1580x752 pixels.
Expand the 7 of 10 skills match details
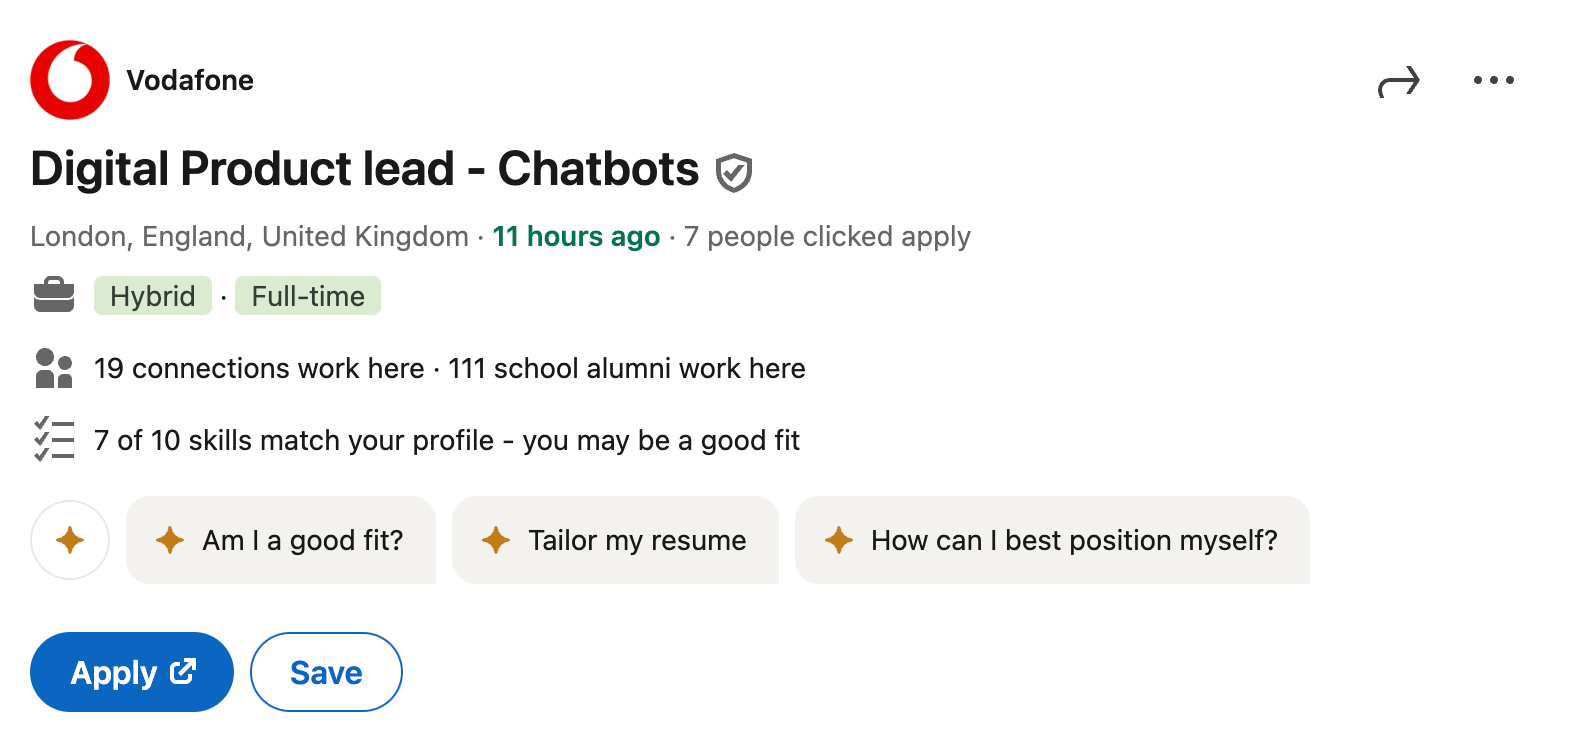tap(446, 440)
